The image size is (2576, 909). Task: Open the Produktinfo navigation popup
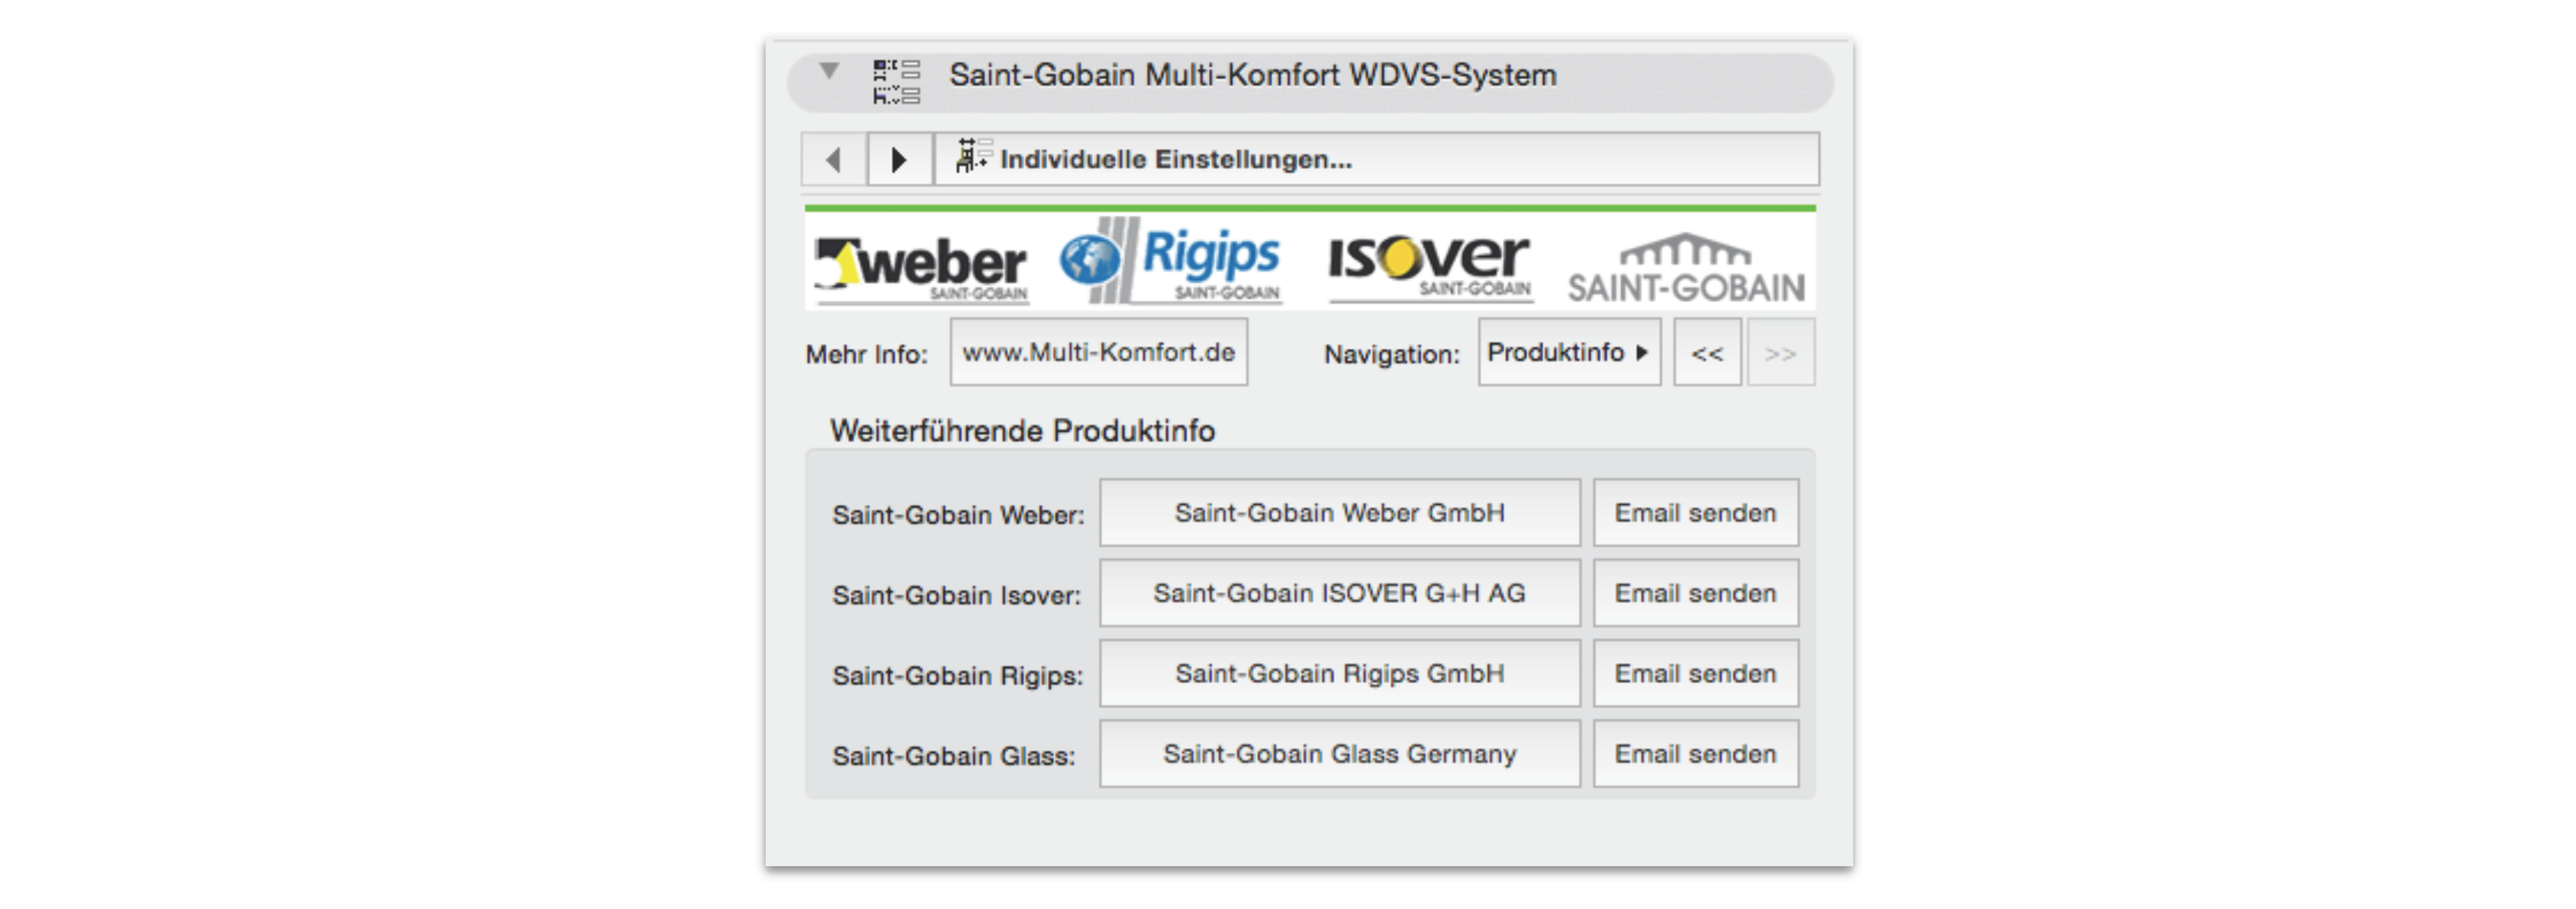click(1568, 353)
